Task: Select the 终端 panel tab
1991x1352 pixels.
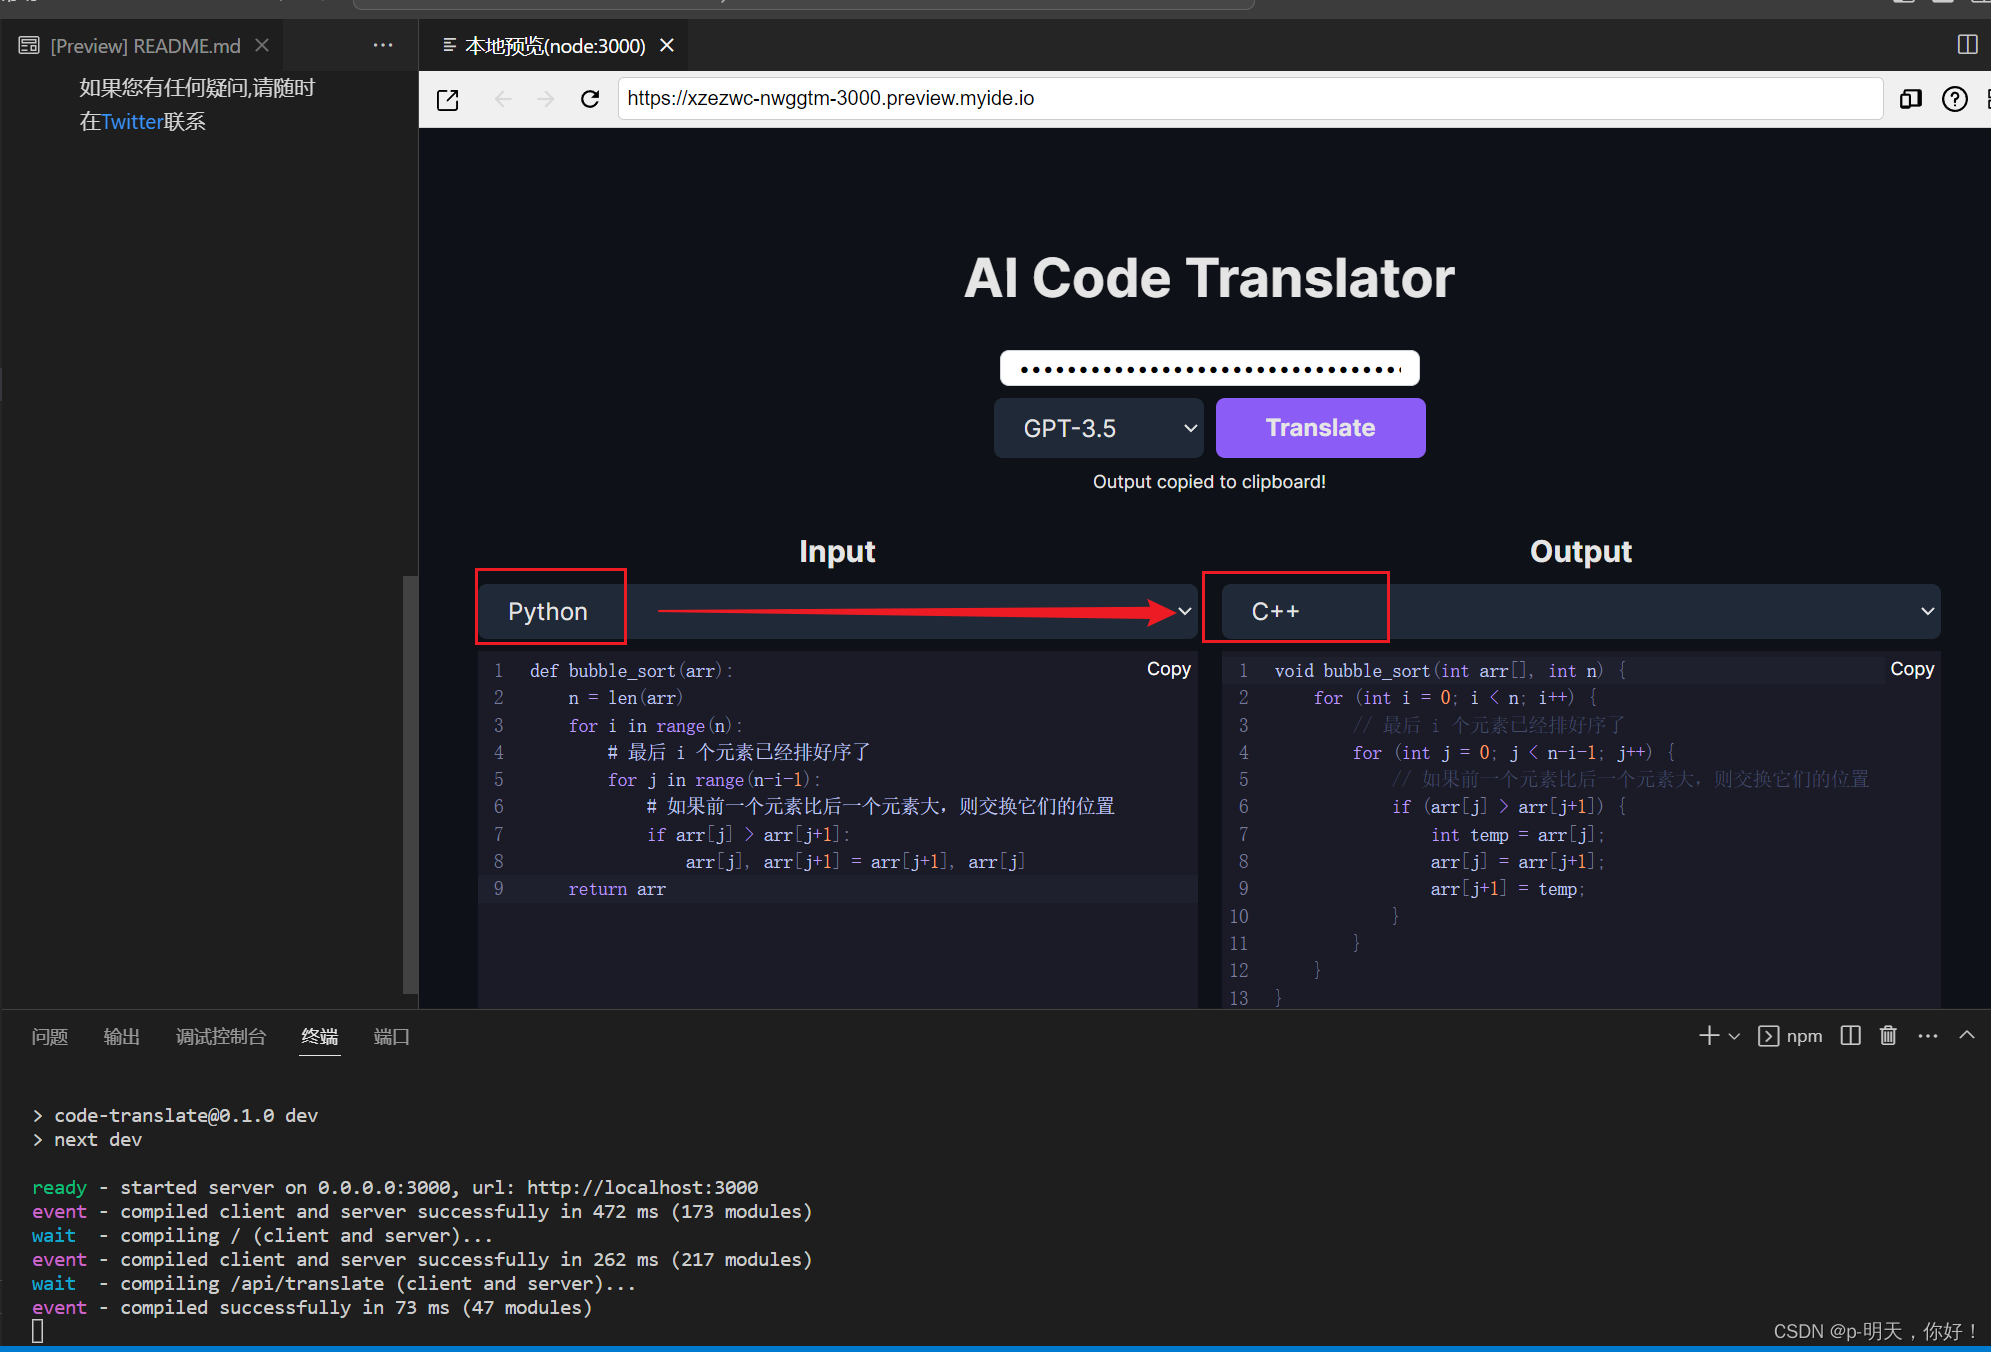Action: click(x=320, y=1037)
